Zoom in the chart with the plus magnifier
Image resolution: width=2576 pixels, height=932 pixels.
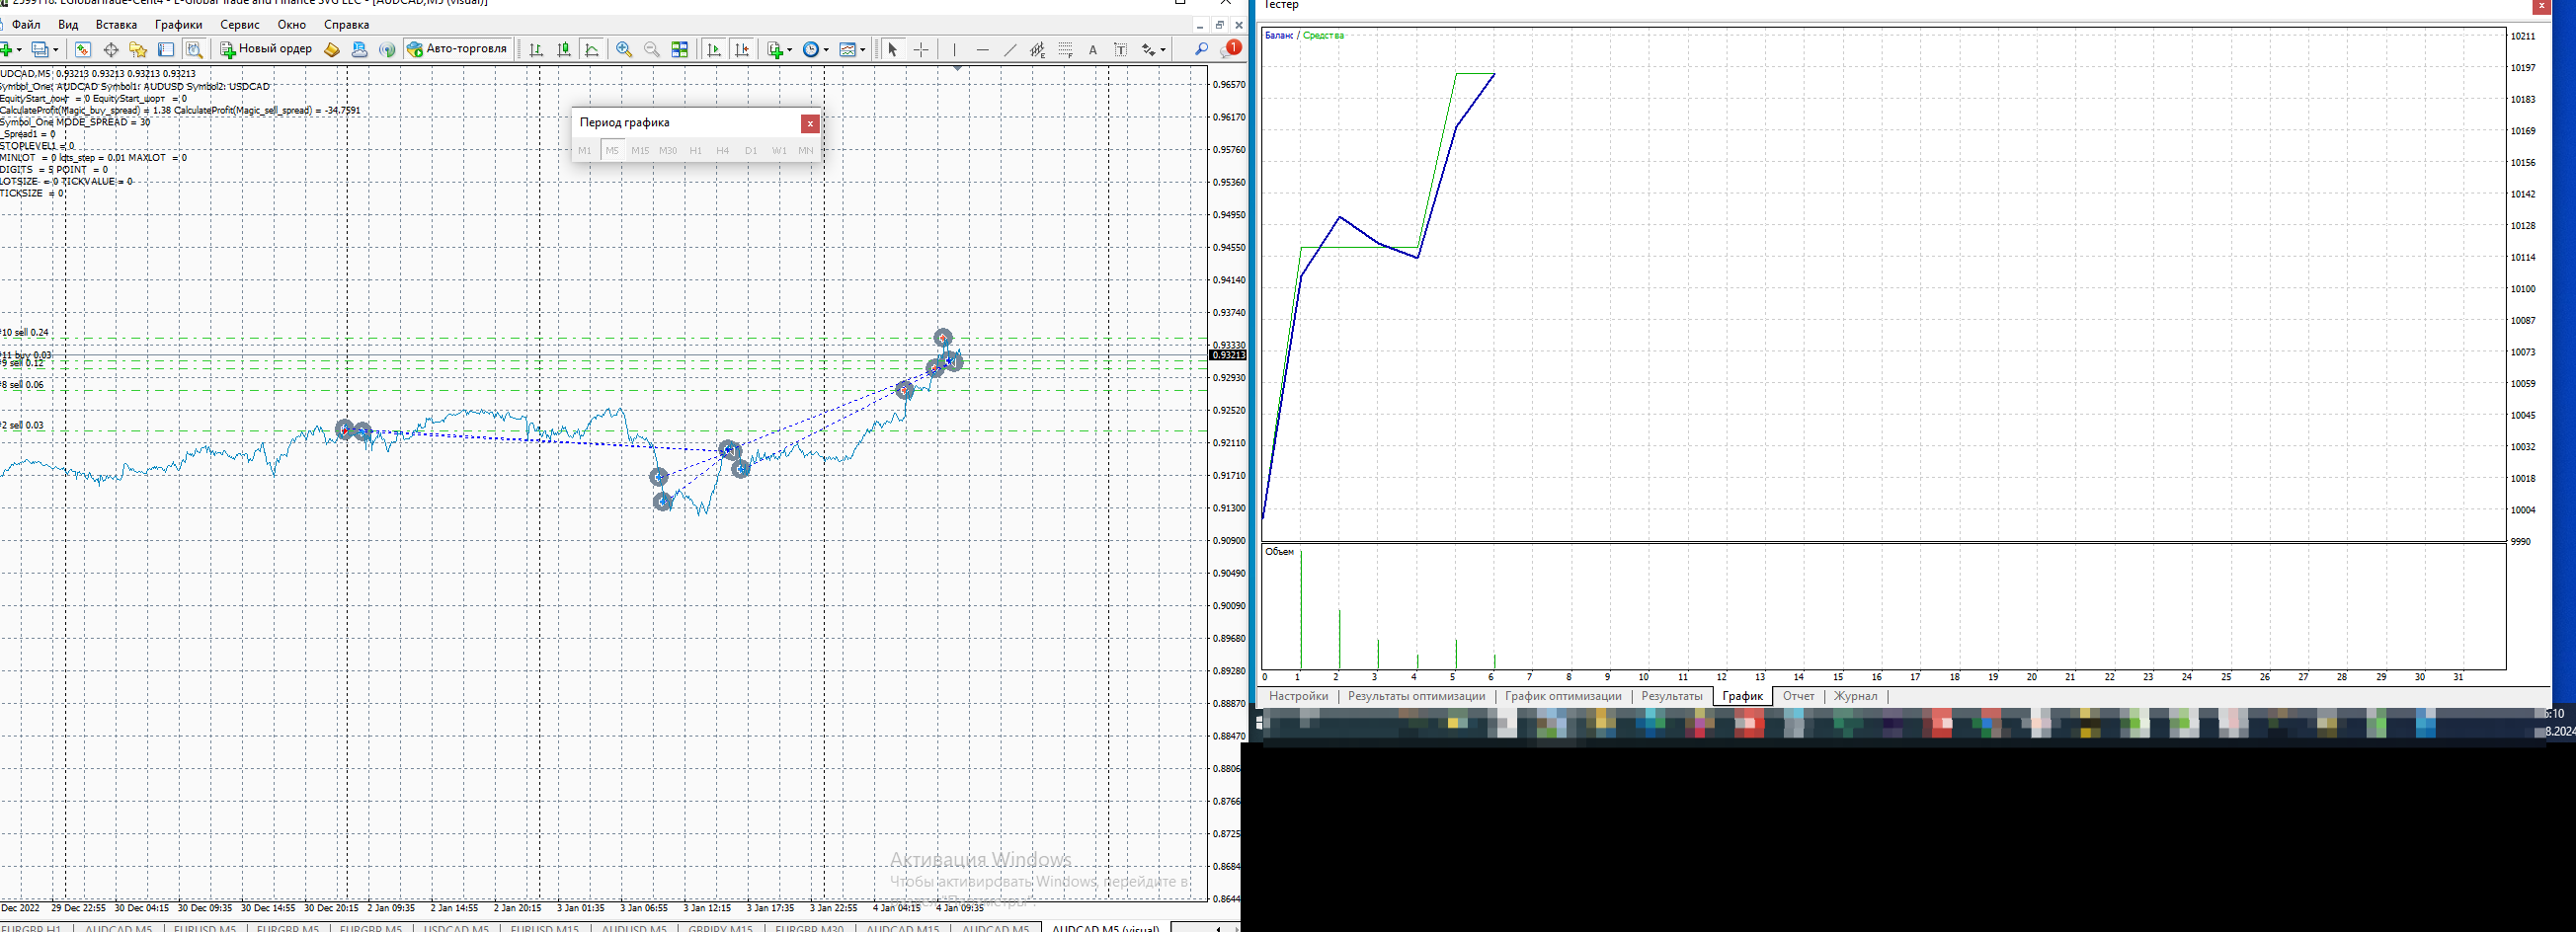pos(624,49)
